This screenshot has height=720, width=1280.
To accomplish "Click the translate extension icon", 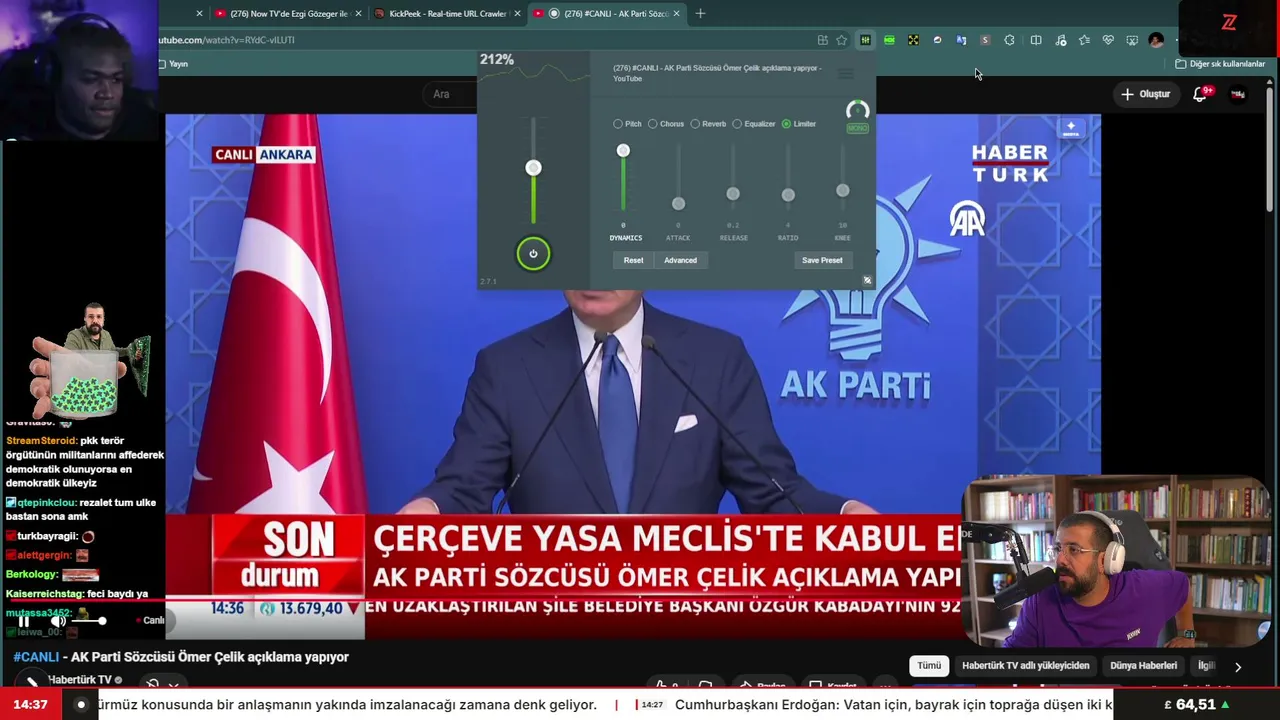I will pyautogui.click(x=961, y=40).
